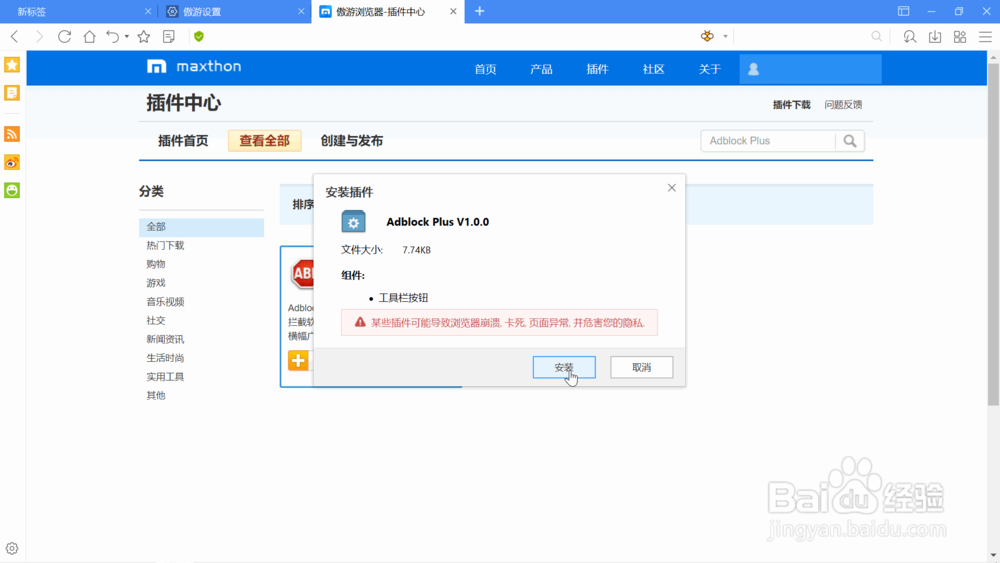
Task: Open 关于 in the site navigation
Action: click(x=710, y=69)
